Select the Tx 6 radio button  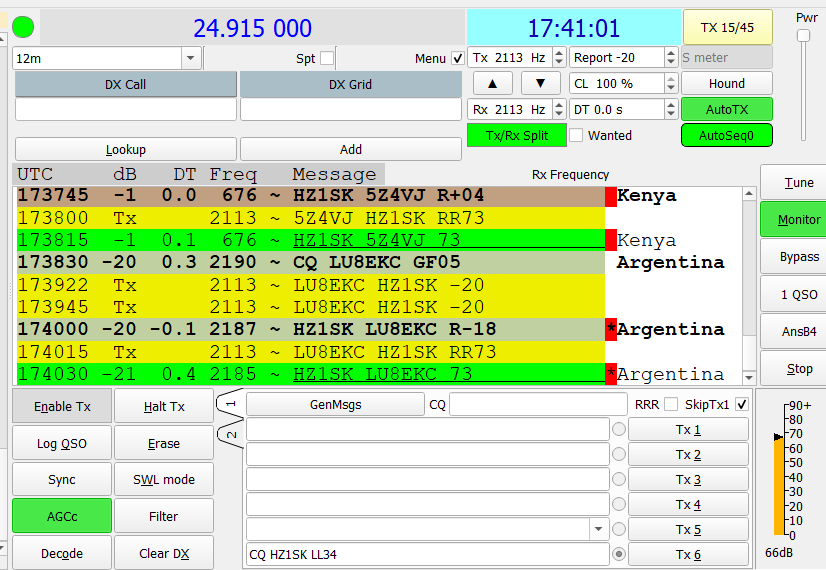tap(619, 554)
